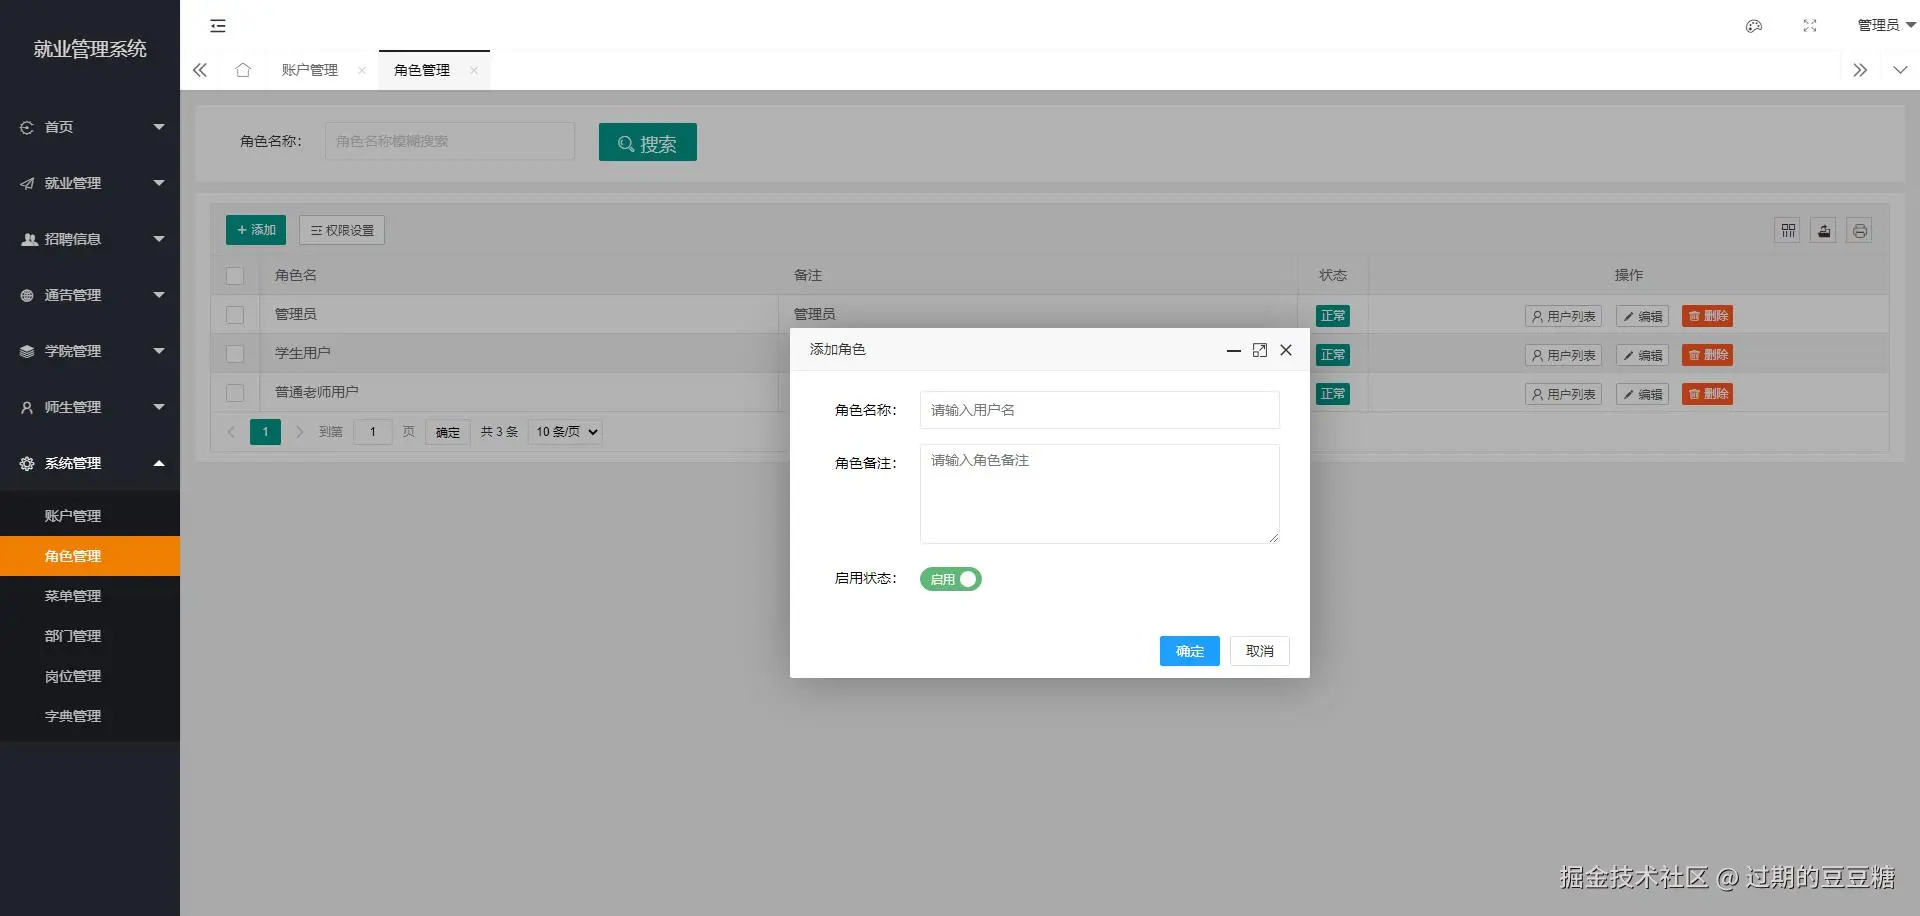Open the column filter grid icon
Viewport: 1920px width, 916px height.
pos(1788,231)
